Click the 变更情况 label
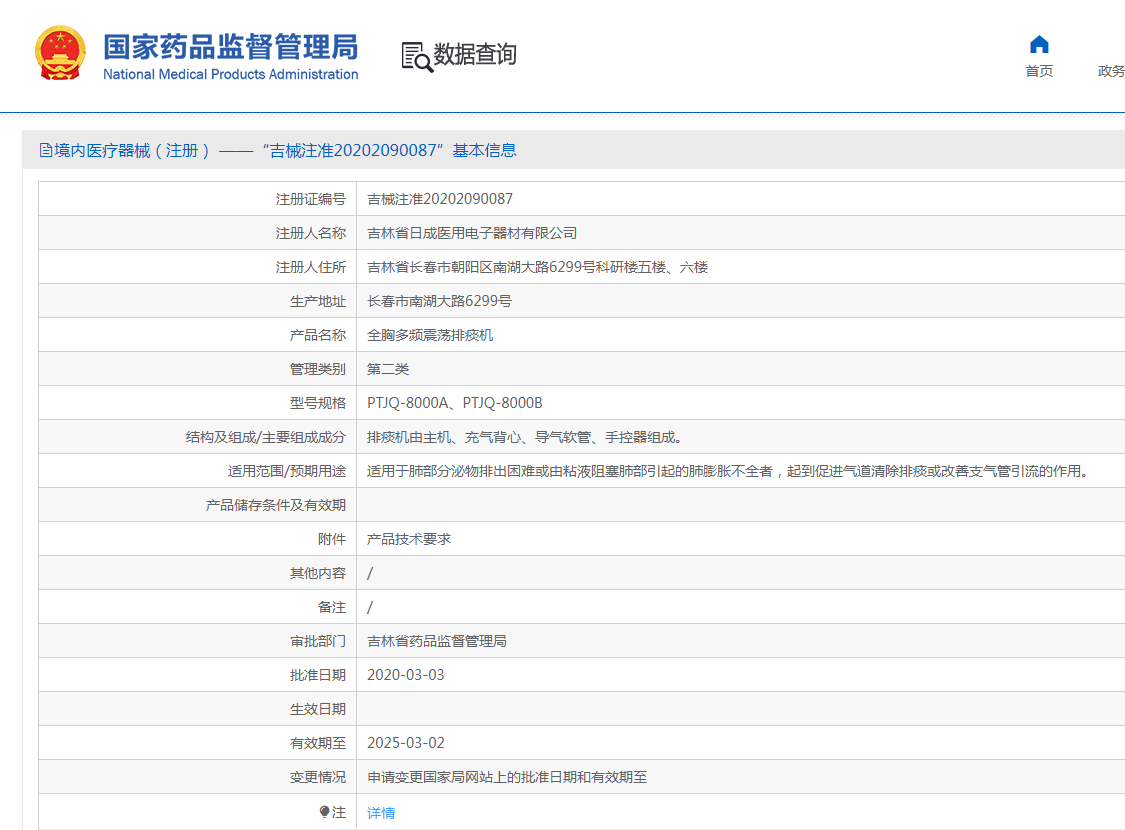1125x830 pixels. (x=318, y=777)
